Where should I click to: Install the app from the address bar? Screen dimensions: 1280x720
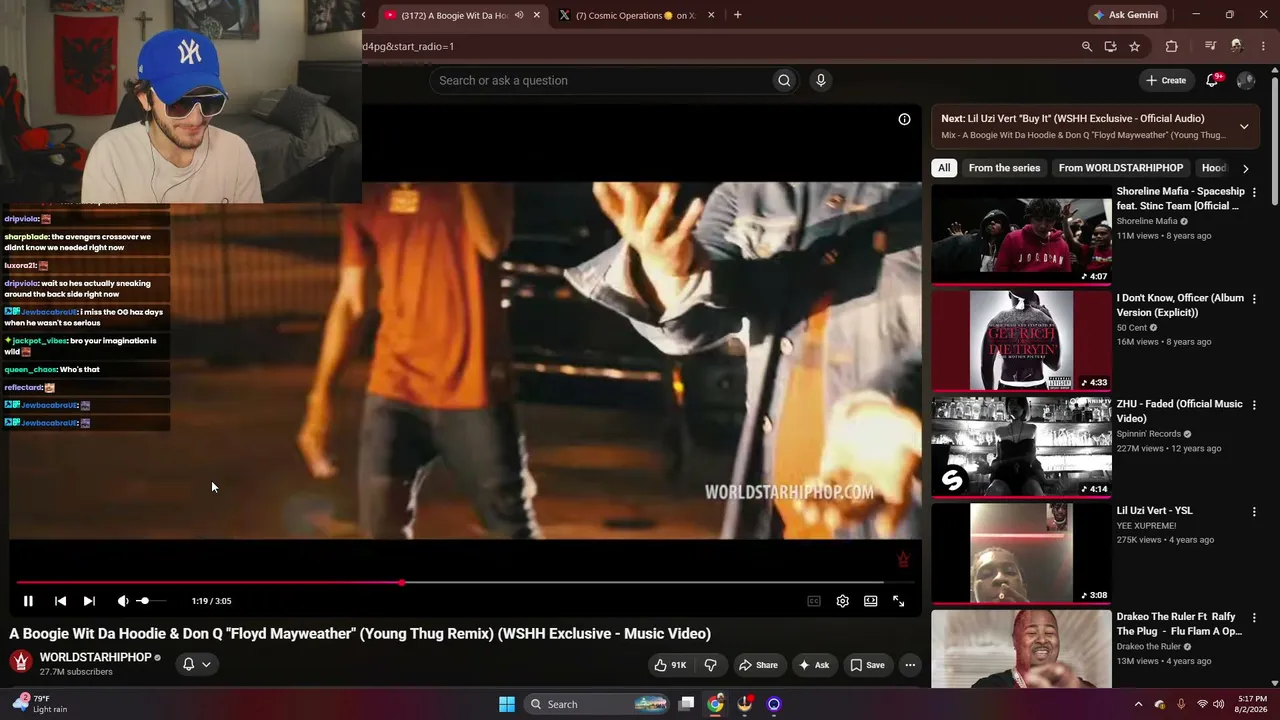pyautogui.click(x=1110, y=46)
